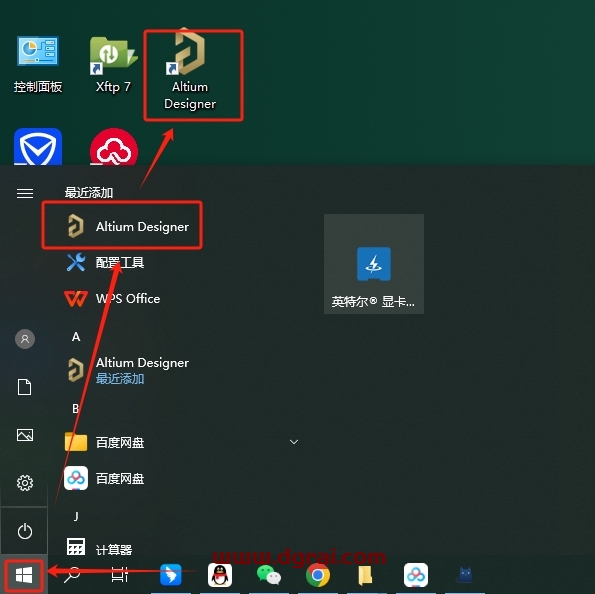Screen dimensions: 595x594
Task: Open the blue shield envelope desktop icon
Action: [x=38, y=147]
